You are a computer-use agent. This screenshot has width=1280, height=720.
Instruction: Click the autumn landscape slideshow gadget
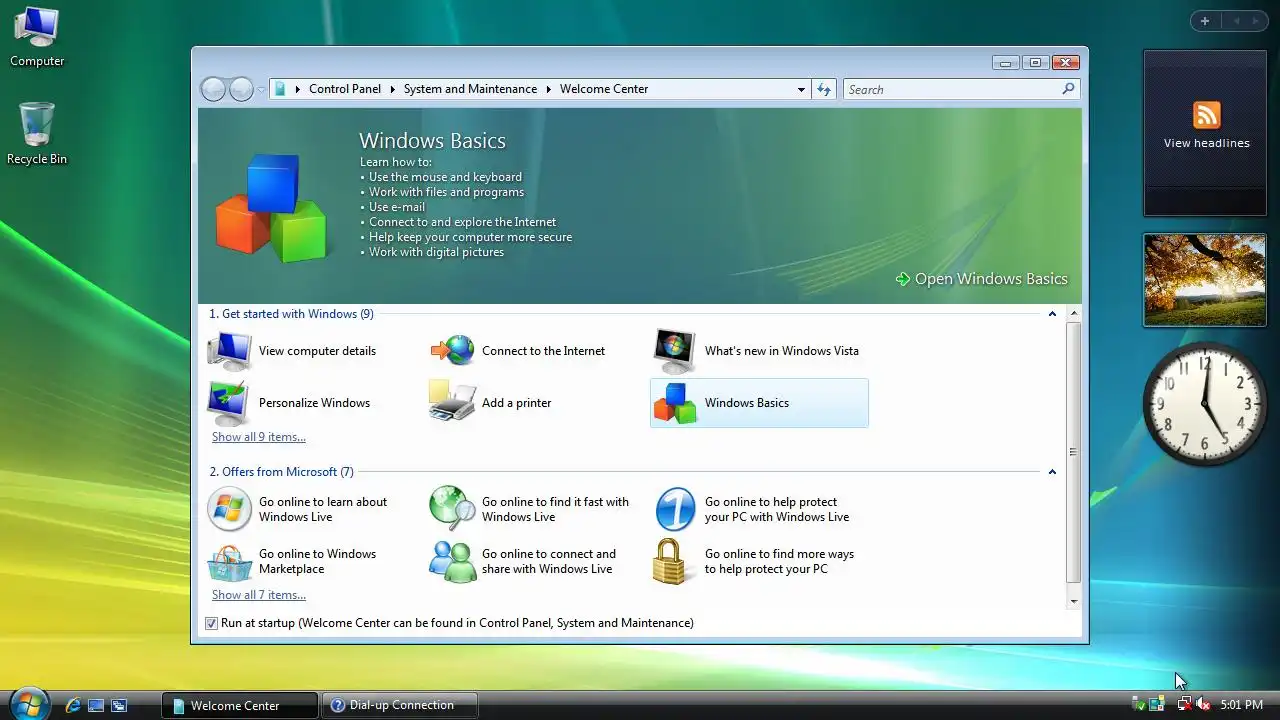(x=1205, y=280)
